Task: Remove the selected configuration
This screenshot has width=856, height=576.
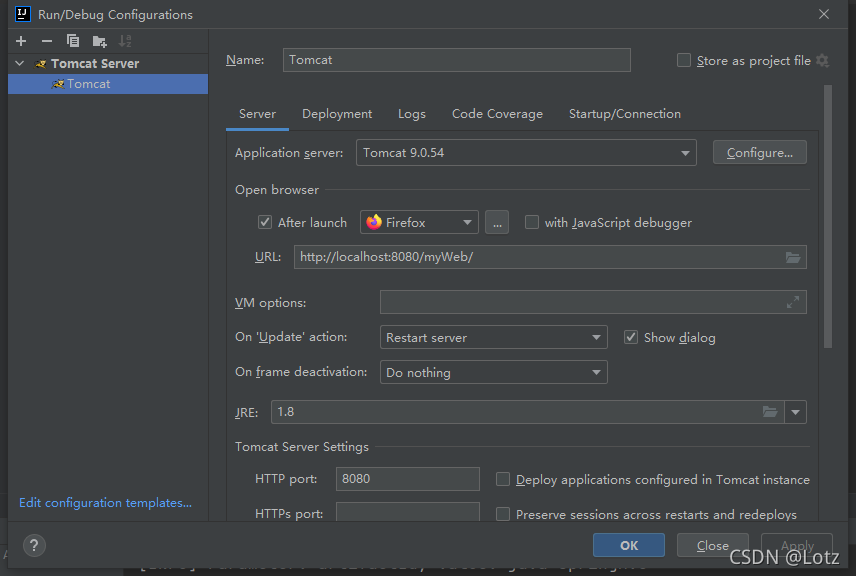Action: click(47, 41)
